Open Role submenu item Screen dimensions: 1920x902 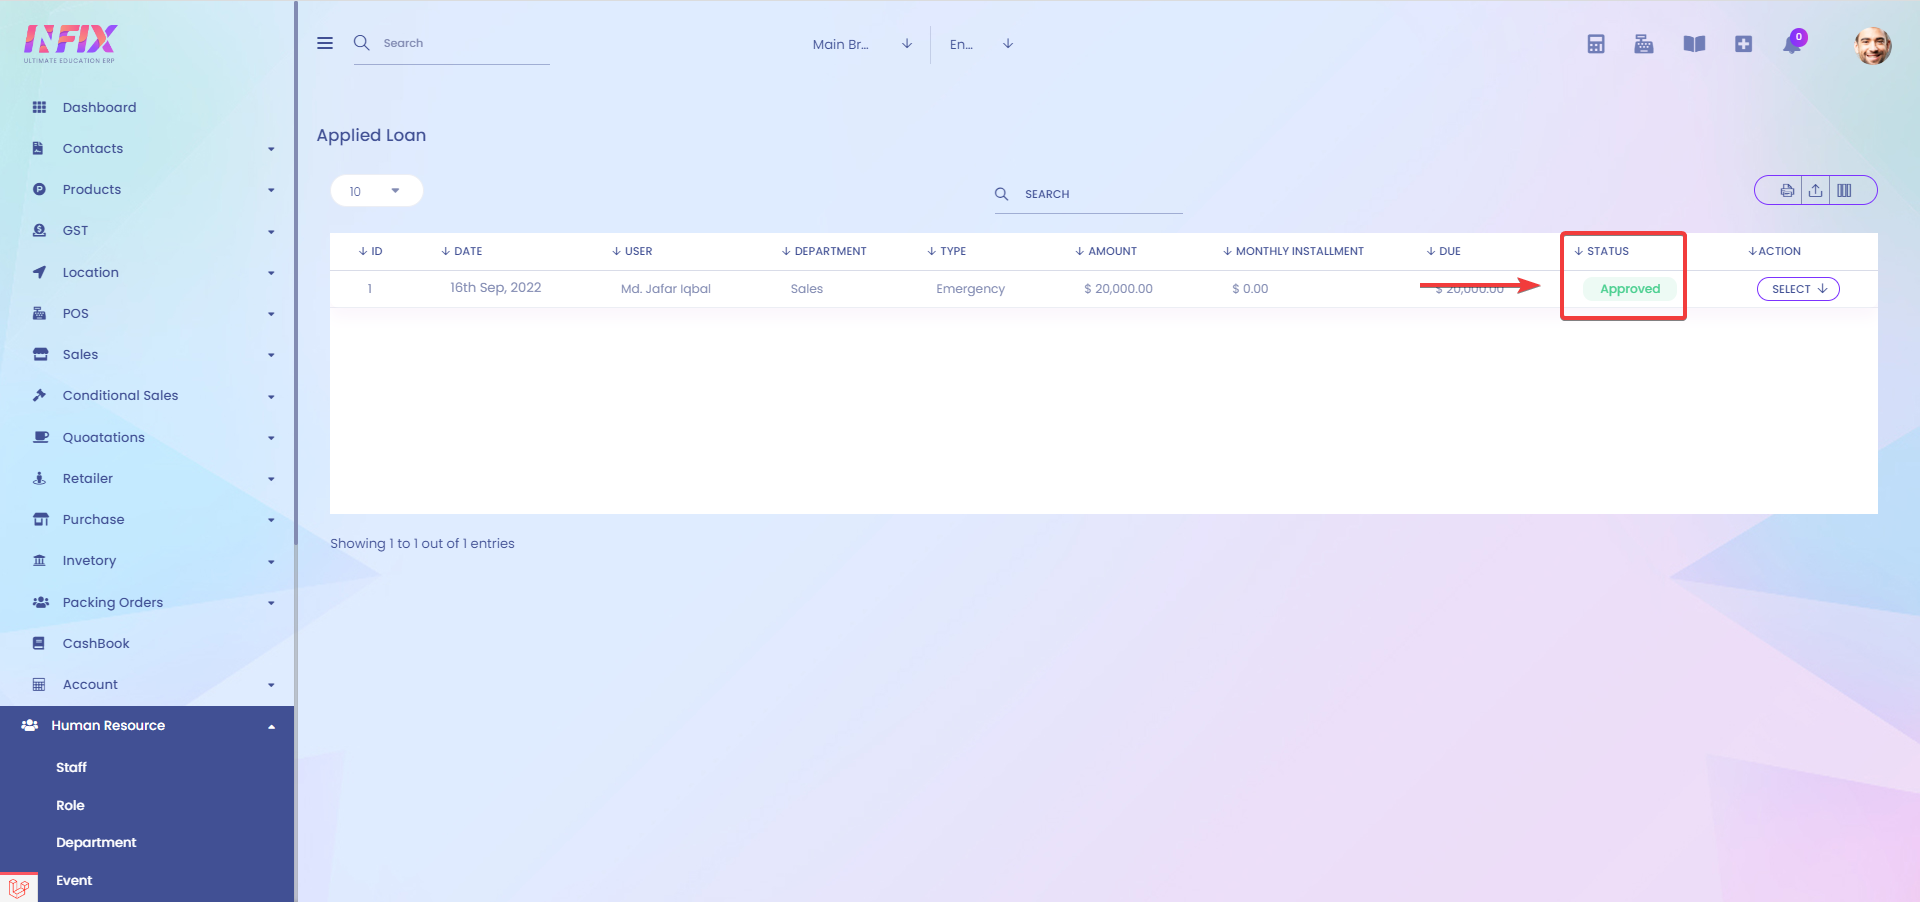click(70, 805)
